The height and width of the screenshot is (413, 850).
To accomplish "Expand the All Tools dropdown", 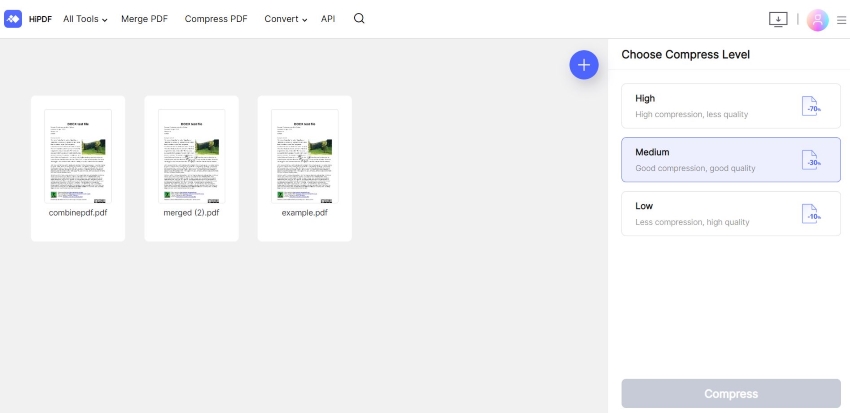I will point(85,19).
